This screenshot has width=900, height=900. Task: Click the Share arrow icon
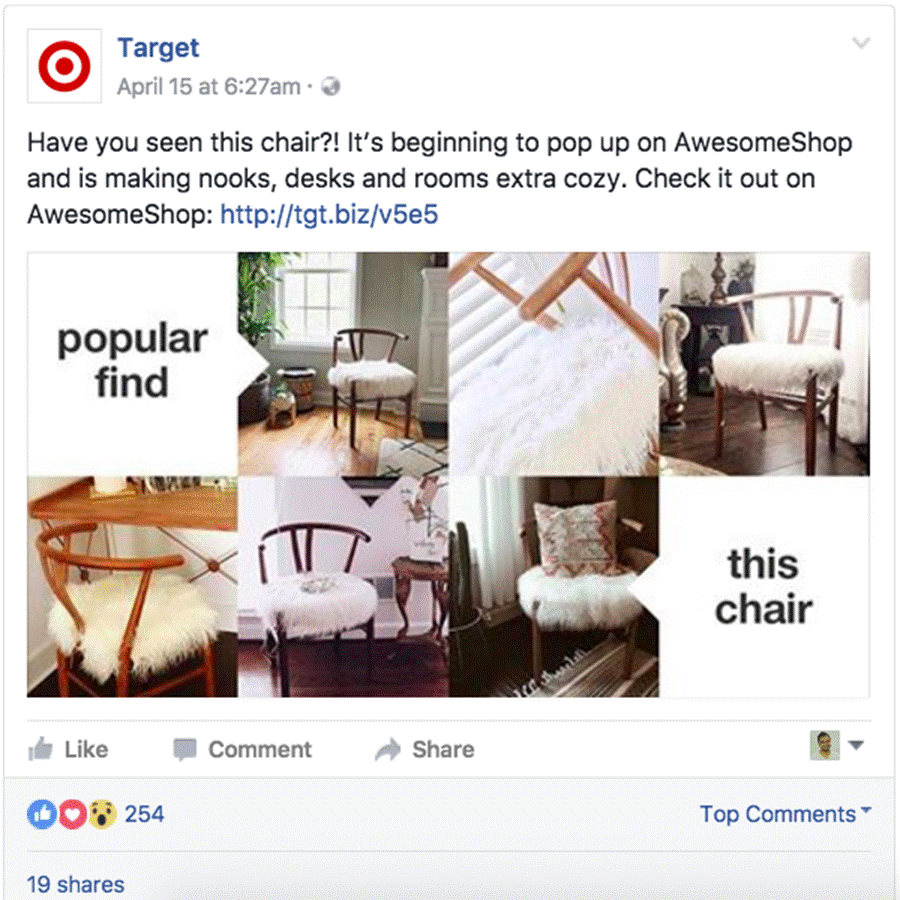click(x=388, y=750)
